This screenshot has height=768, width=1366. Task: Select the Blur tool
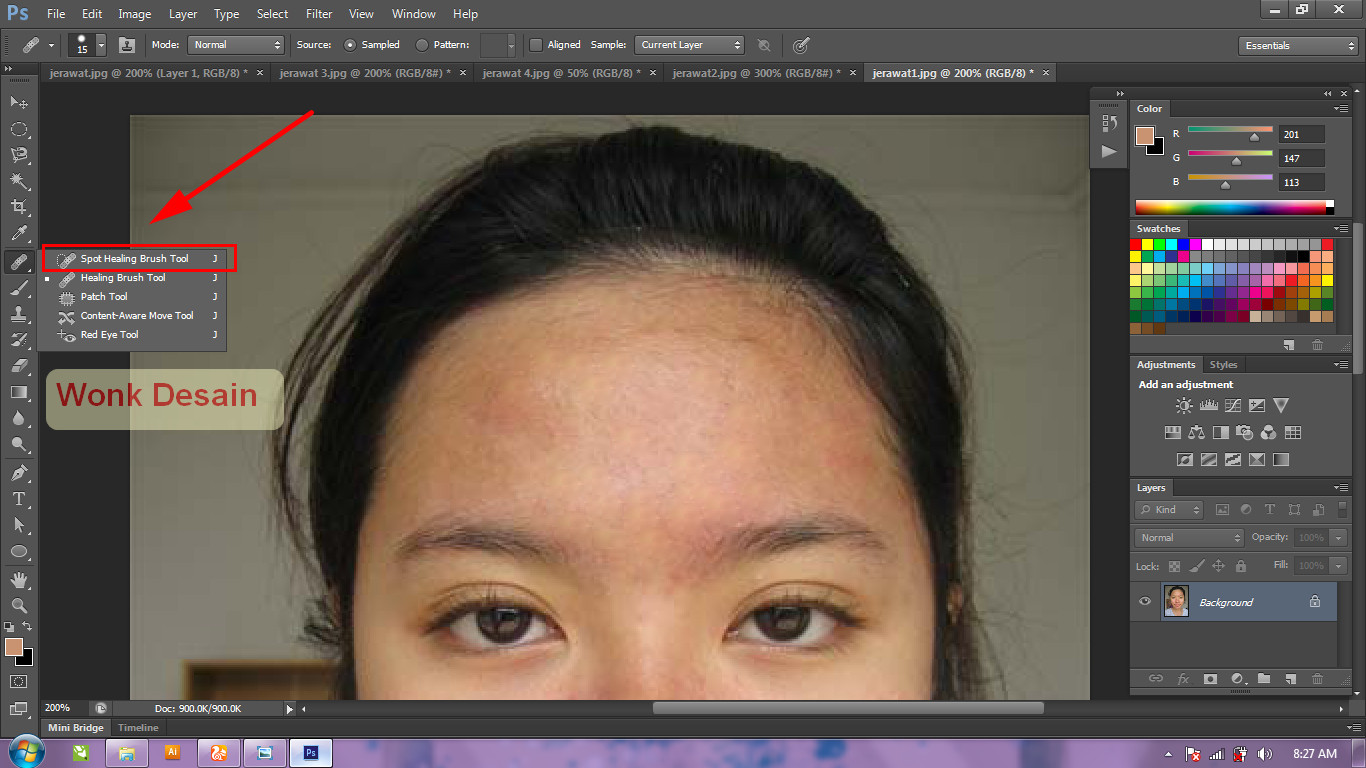19,418
